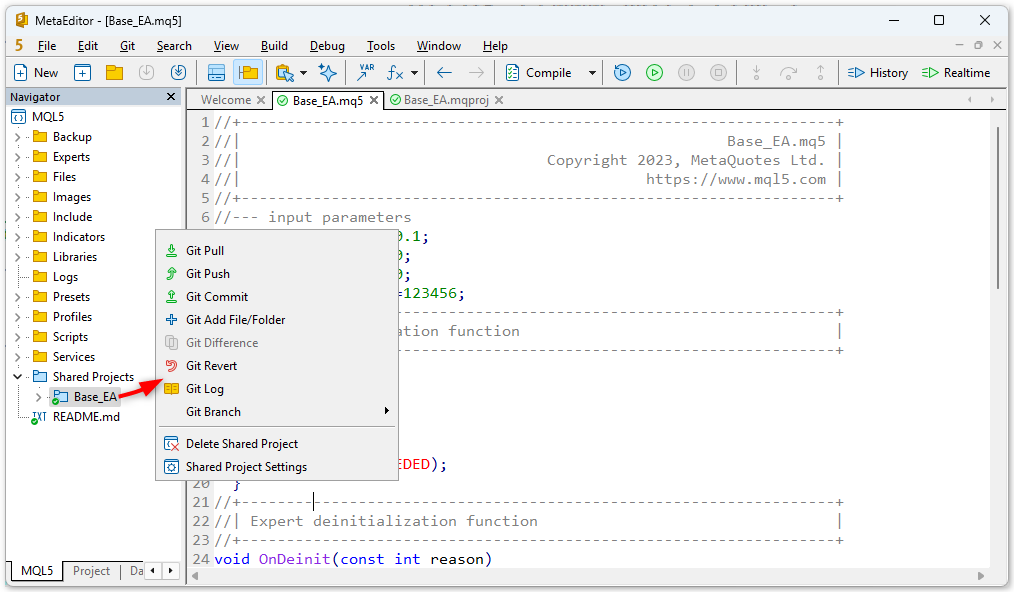Switch to the MQL5 bottom tab
The width and height of the screenshot is (1014, 592).
pyautogui.click(x=37, y=571)
